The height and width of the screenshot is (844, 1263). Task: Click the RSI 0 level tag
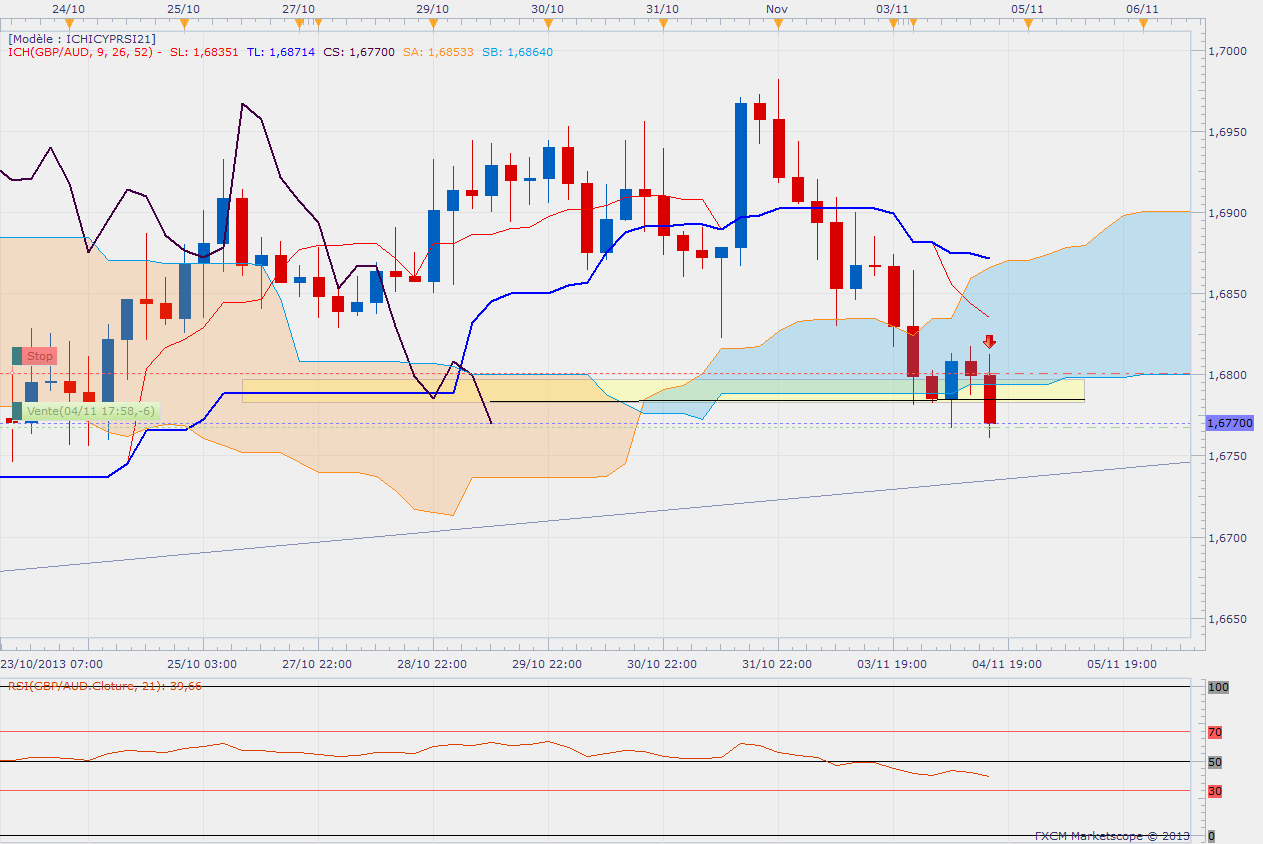(x=1212, y=836)
